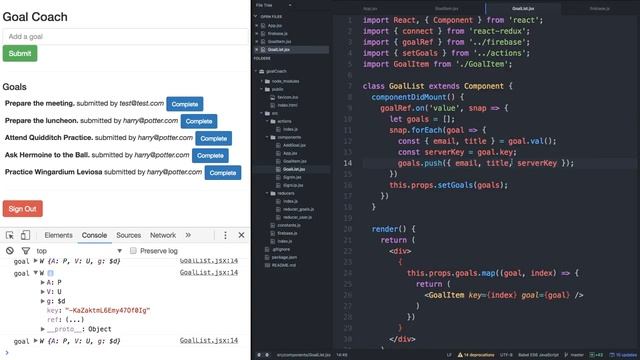Click the updates indicator in the status bar
This screenshot has width=640, height=360.
[x=623, y=355]
